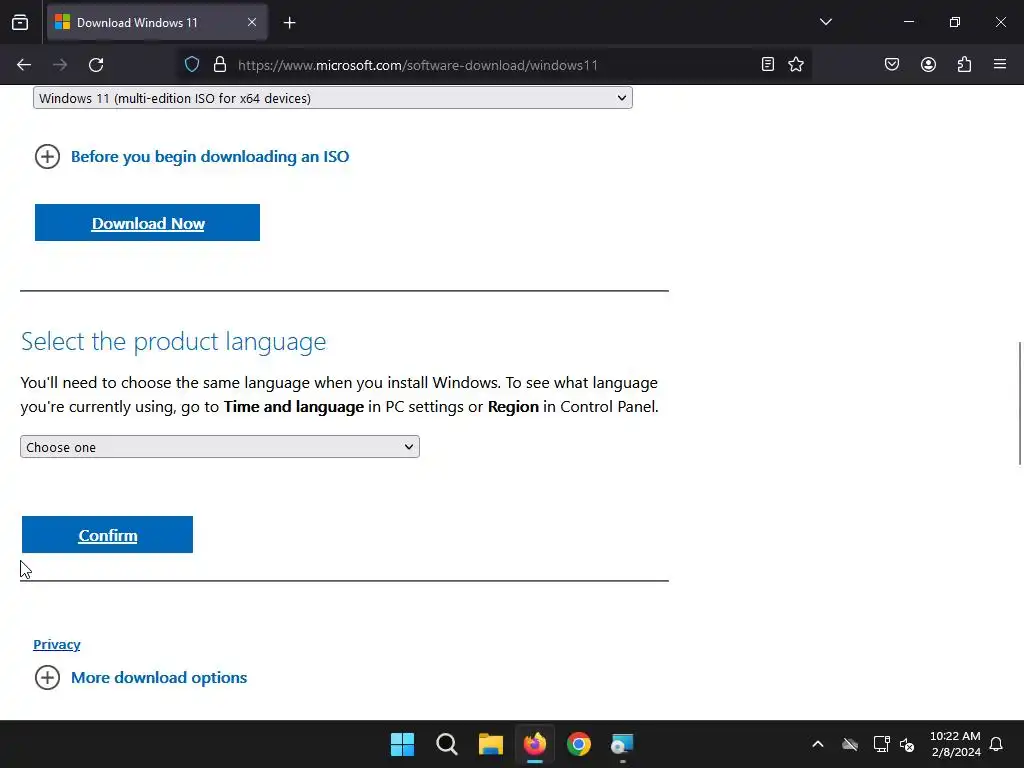Screen dimensions: 1024x768
Task: Select the Download Windows 11 tab
Action: 157,23
